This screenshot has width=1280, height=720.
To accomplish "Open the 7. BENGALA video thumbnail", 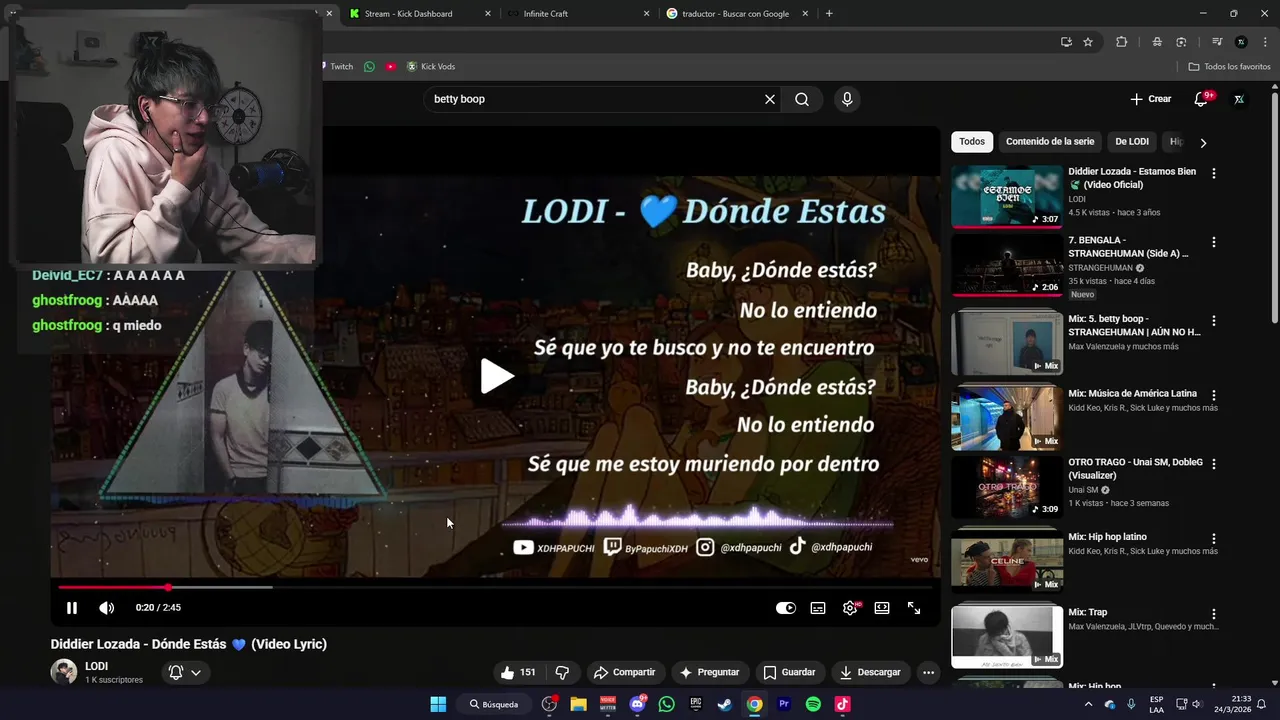I will click(x=1007, y=265).
